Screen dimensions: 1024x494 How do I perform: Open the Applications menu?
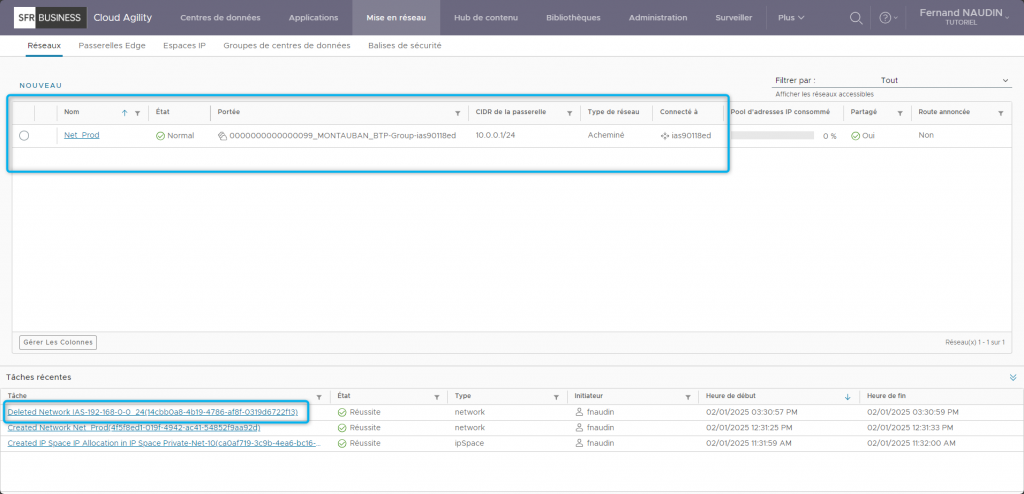coord(313,18)
